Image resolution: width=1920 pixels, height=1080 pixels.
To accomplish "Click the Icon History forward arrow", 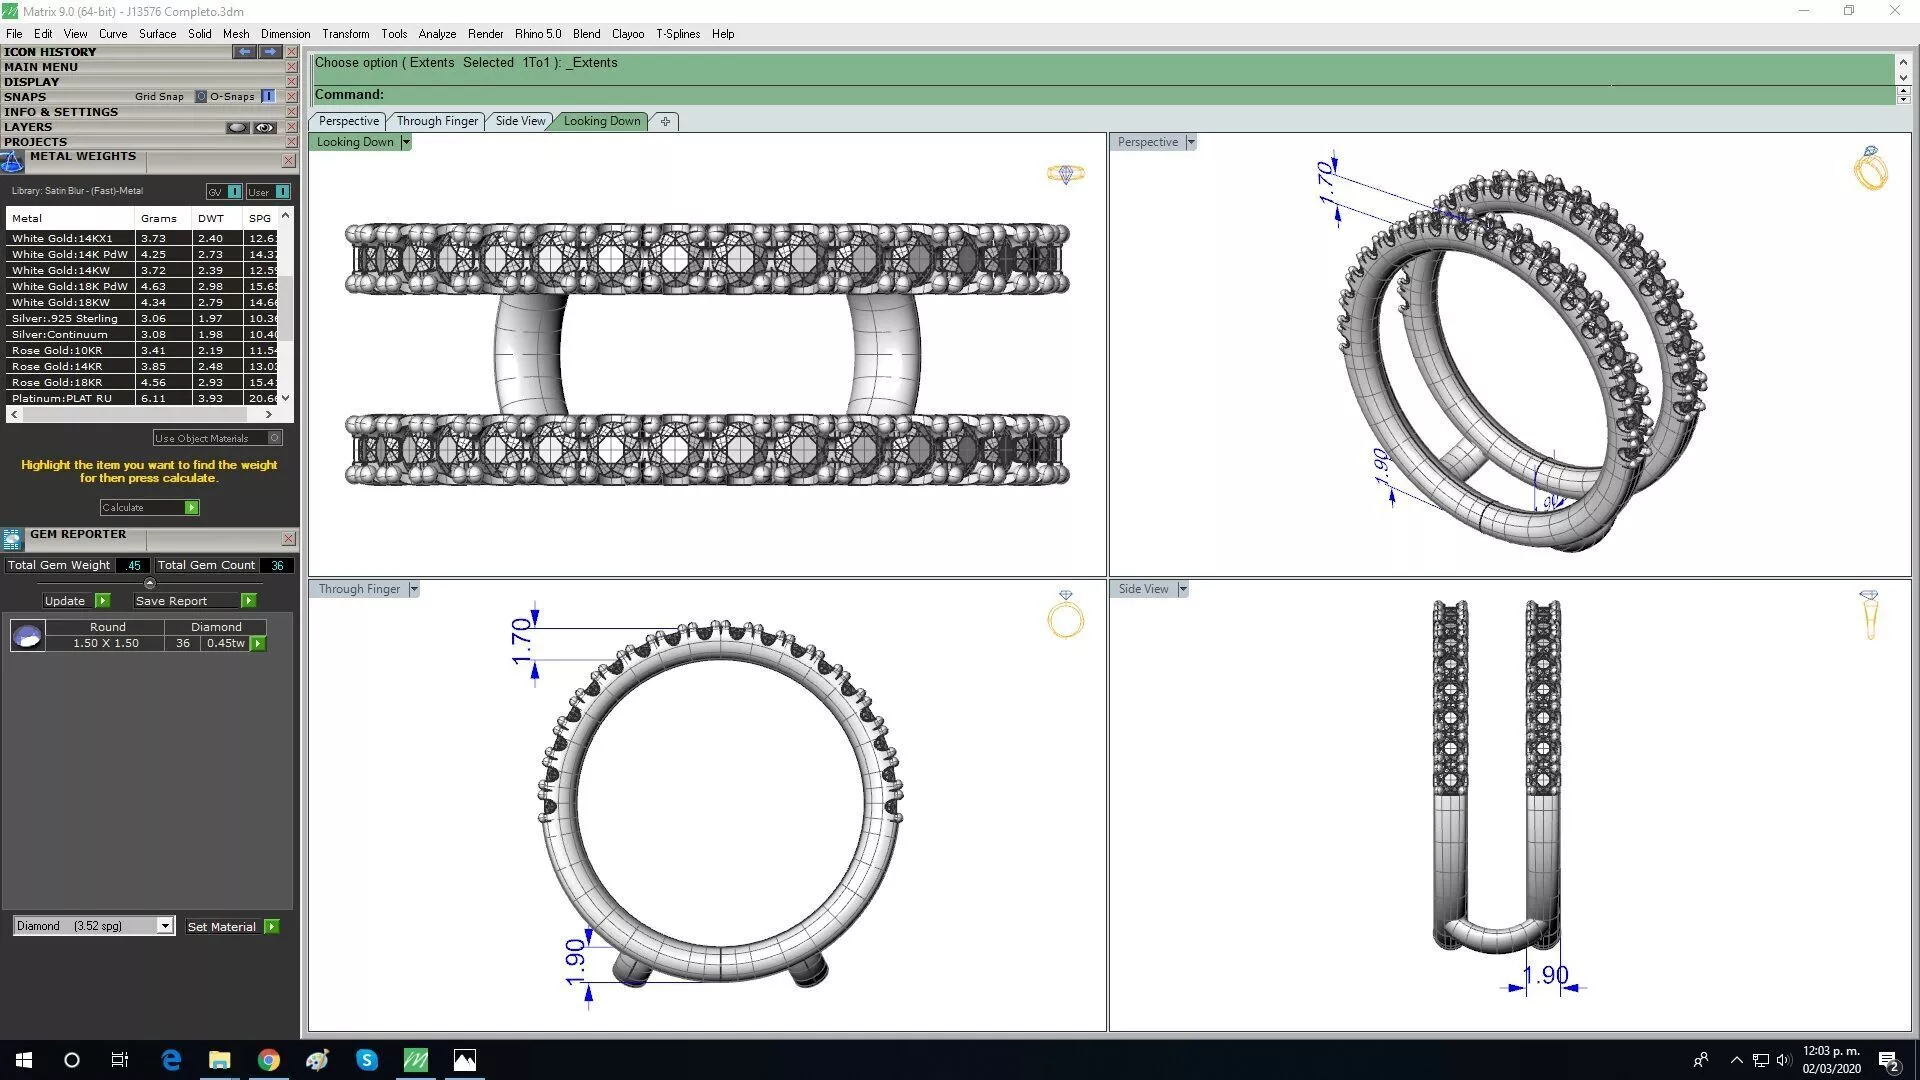I will coord(270,51).
